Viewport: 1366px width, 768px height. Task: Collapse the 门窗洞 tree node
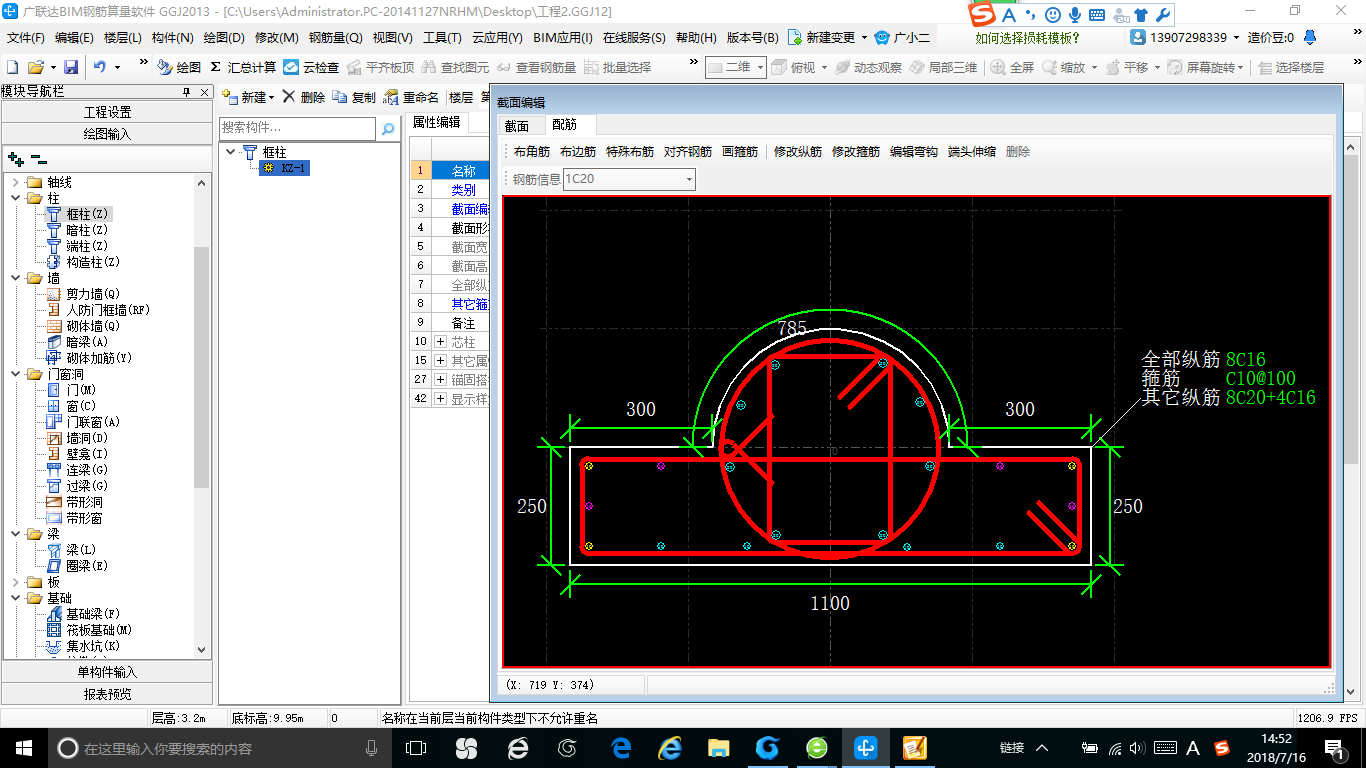[x=15, y=374]
